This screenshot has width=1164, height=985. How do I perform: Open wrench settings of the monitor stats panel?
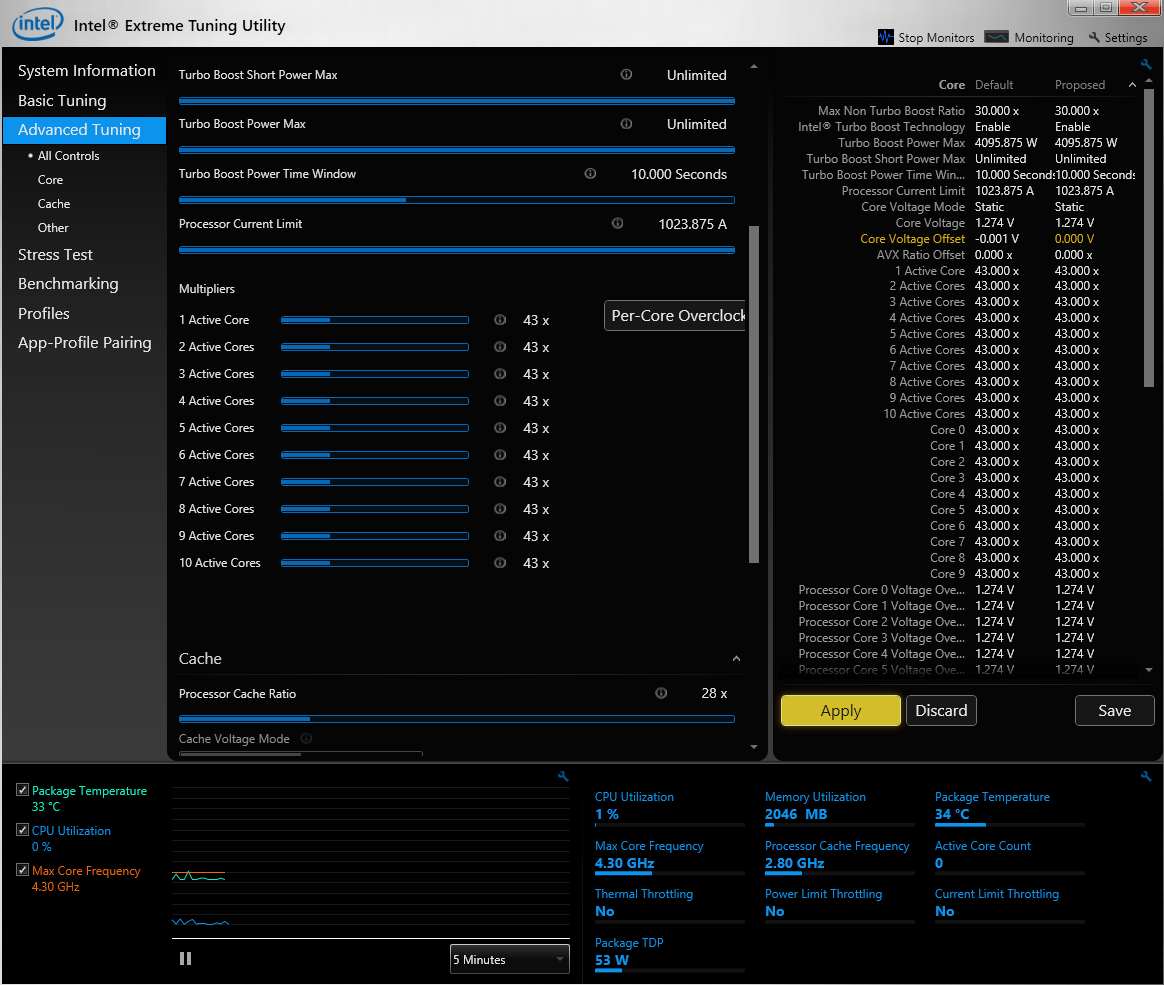[1146, 776]
